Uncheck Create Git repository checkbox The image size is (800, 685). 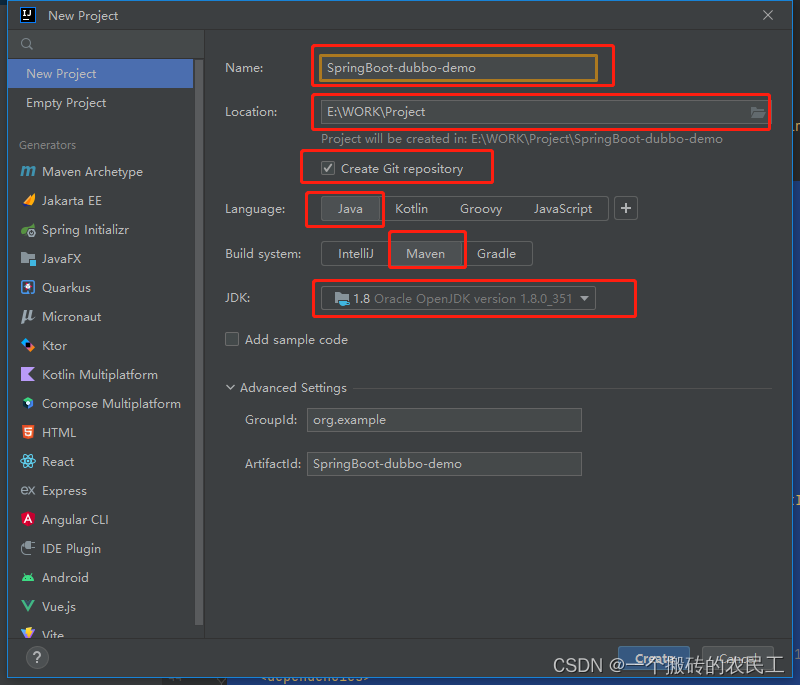tap(328, 168)
